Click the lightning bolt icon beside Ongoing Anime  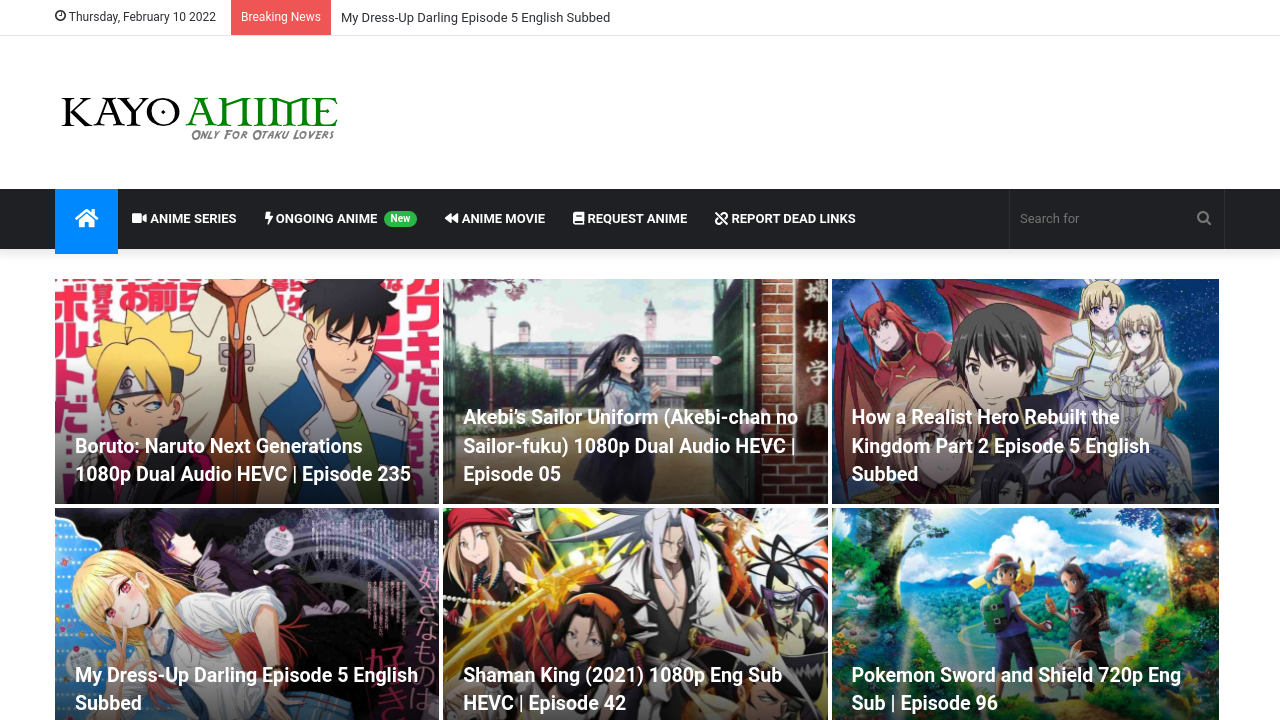(269, 218)
